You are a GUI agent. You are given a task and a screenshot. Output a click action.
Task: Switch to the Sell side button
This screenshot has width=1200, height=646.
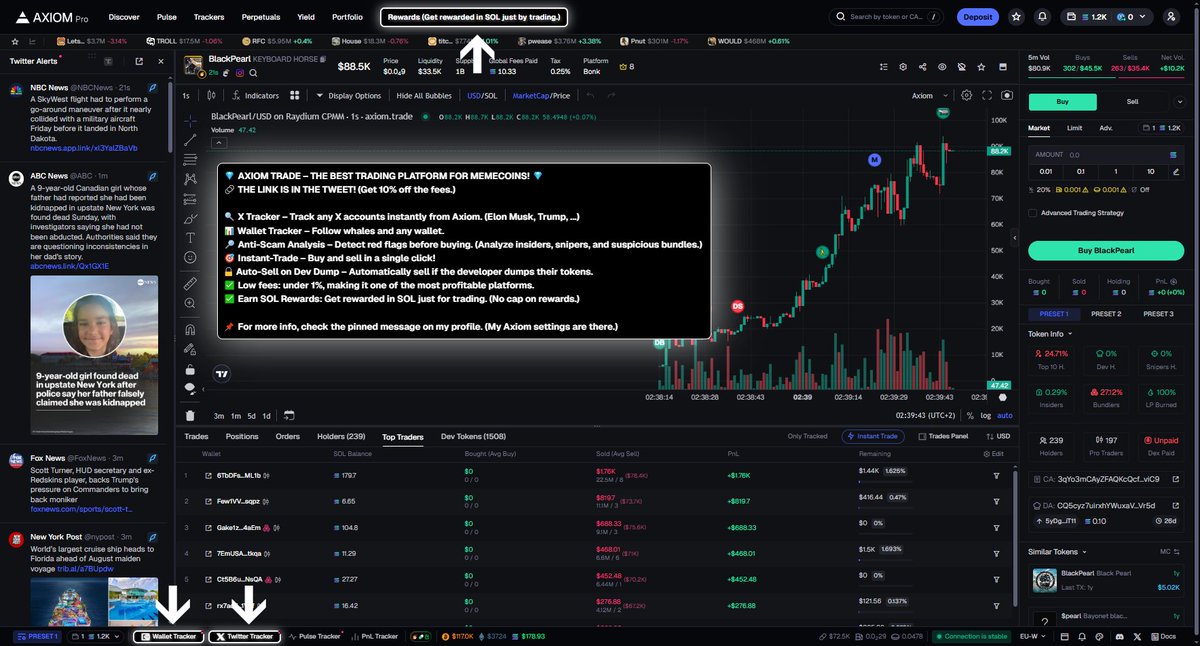tap(1132, 102)
